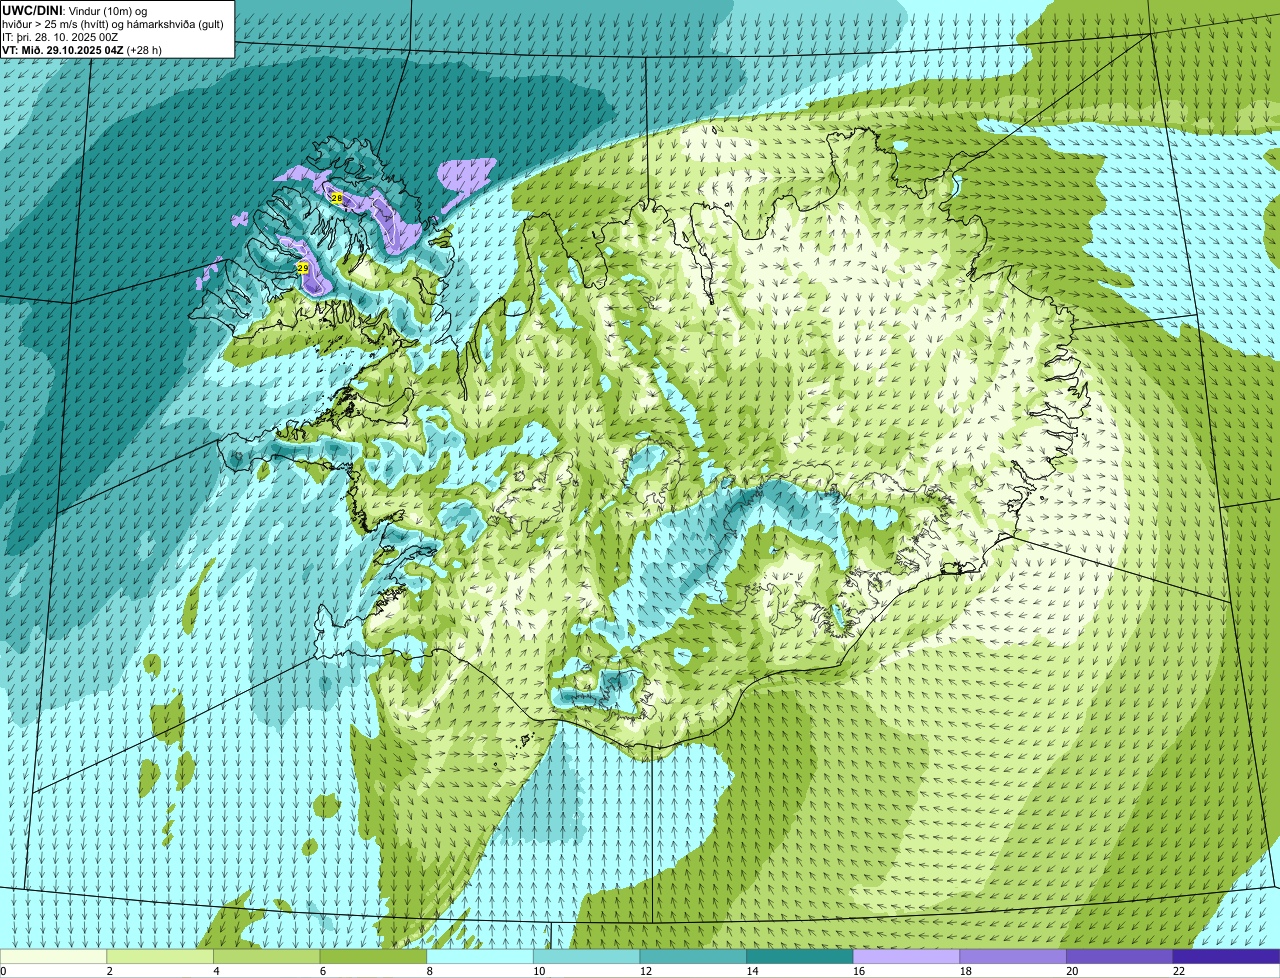This screenshot has width=1280, height=978.
Task: Click the scale value '16' on the color bar
Action: (859, 970)
